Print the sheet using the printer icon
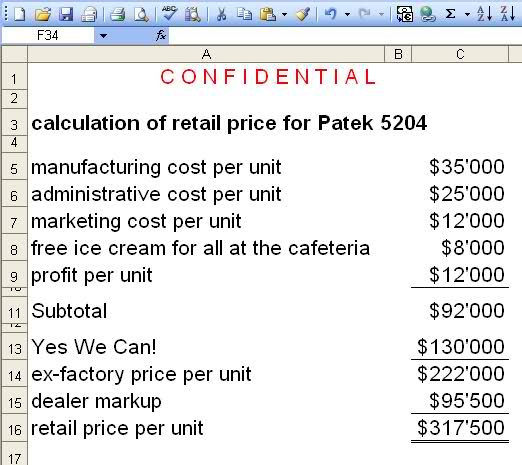 click(117, 14)
